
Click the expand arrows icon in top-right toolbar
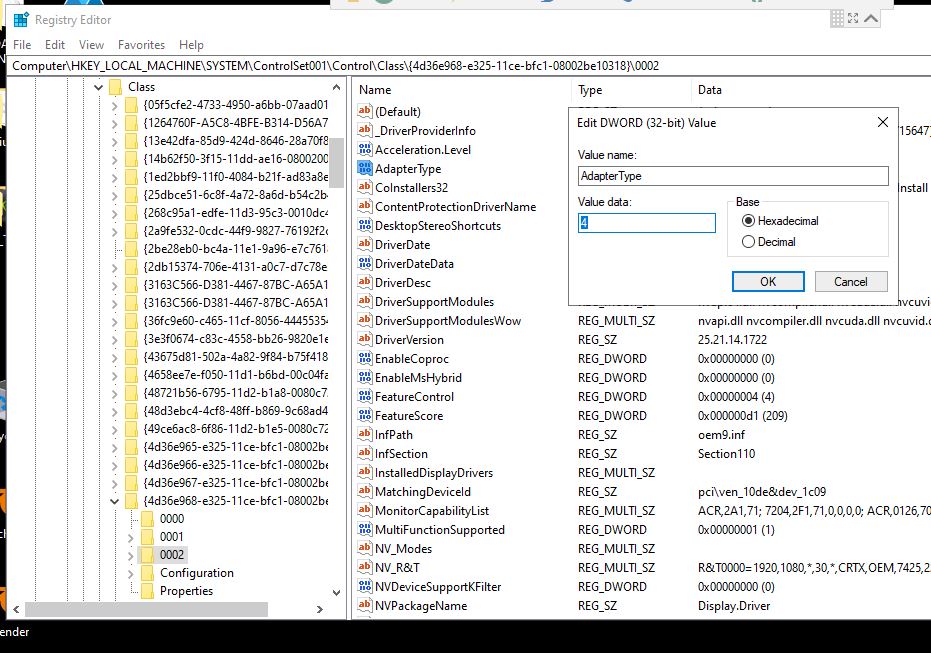pyautogui.click(x=853, y=18)
